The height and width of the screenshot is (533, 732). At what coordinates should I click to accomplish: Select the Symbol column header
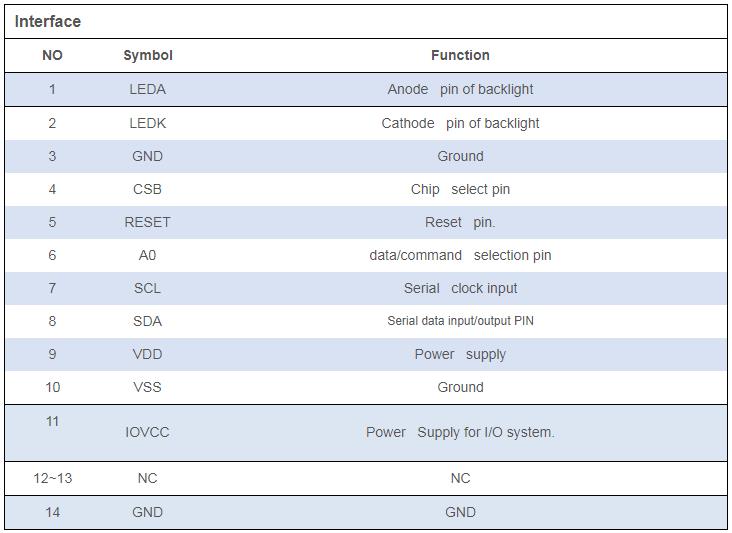[x=148, y=56]
